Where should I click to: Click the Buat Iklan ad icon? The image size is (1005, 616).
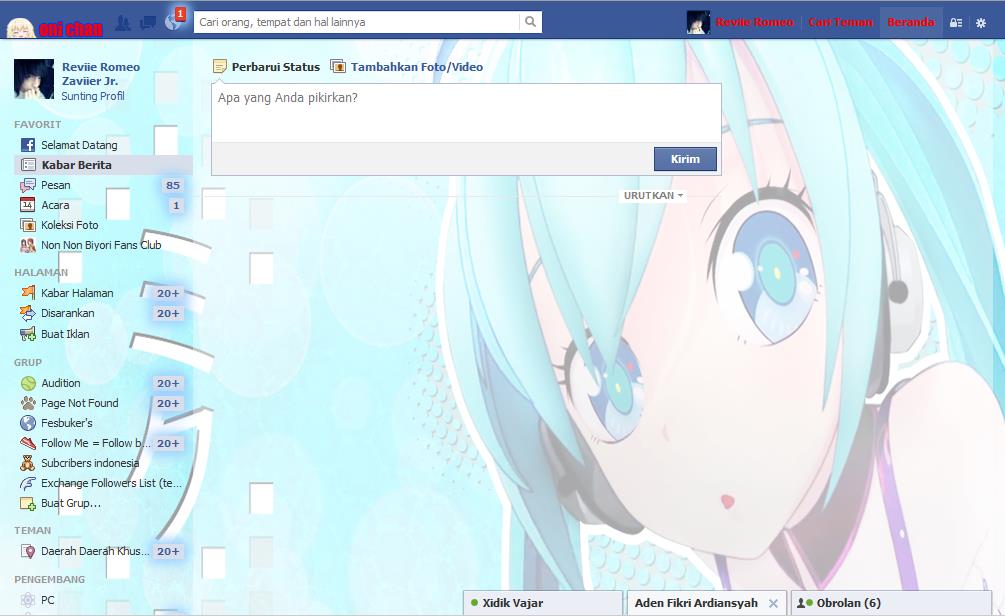tap(28, 334)
